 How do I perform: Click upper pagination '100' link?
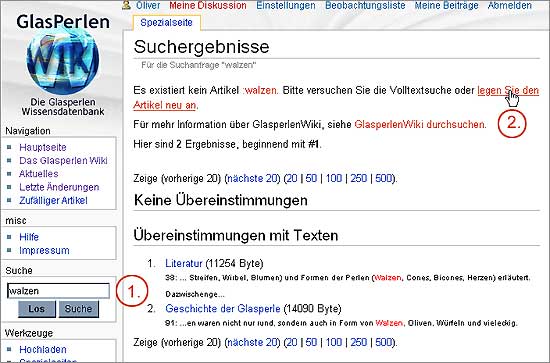tap(334, 179)
